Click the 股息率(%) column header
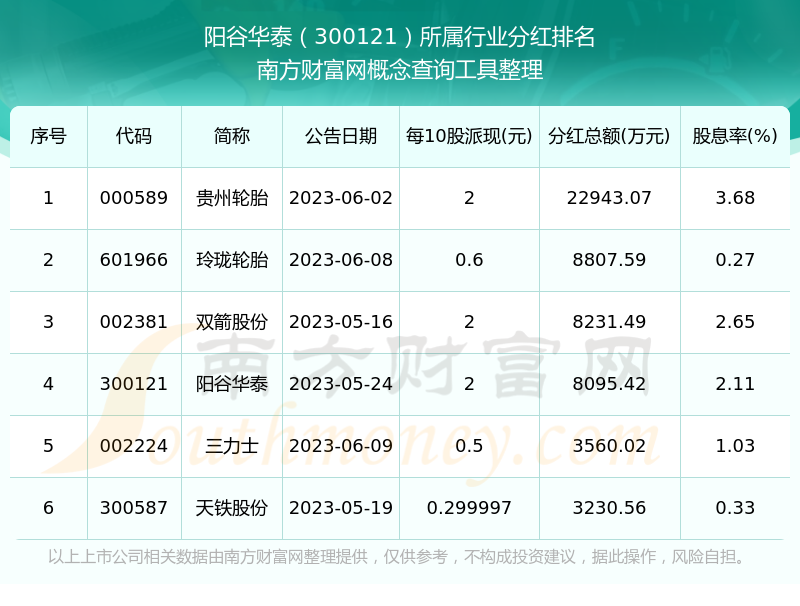800x606 pixels. (735, 136)
